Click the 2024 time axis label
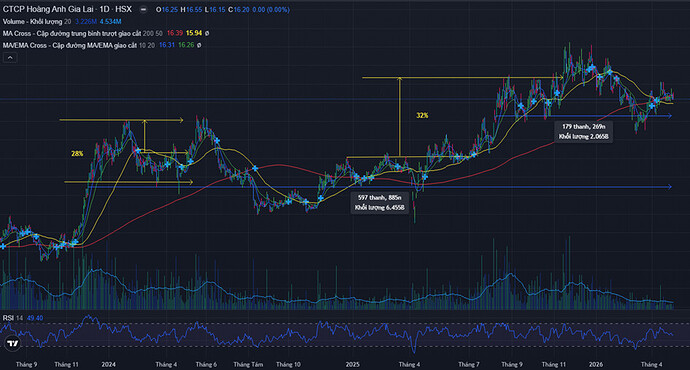 tap(108, 364)
